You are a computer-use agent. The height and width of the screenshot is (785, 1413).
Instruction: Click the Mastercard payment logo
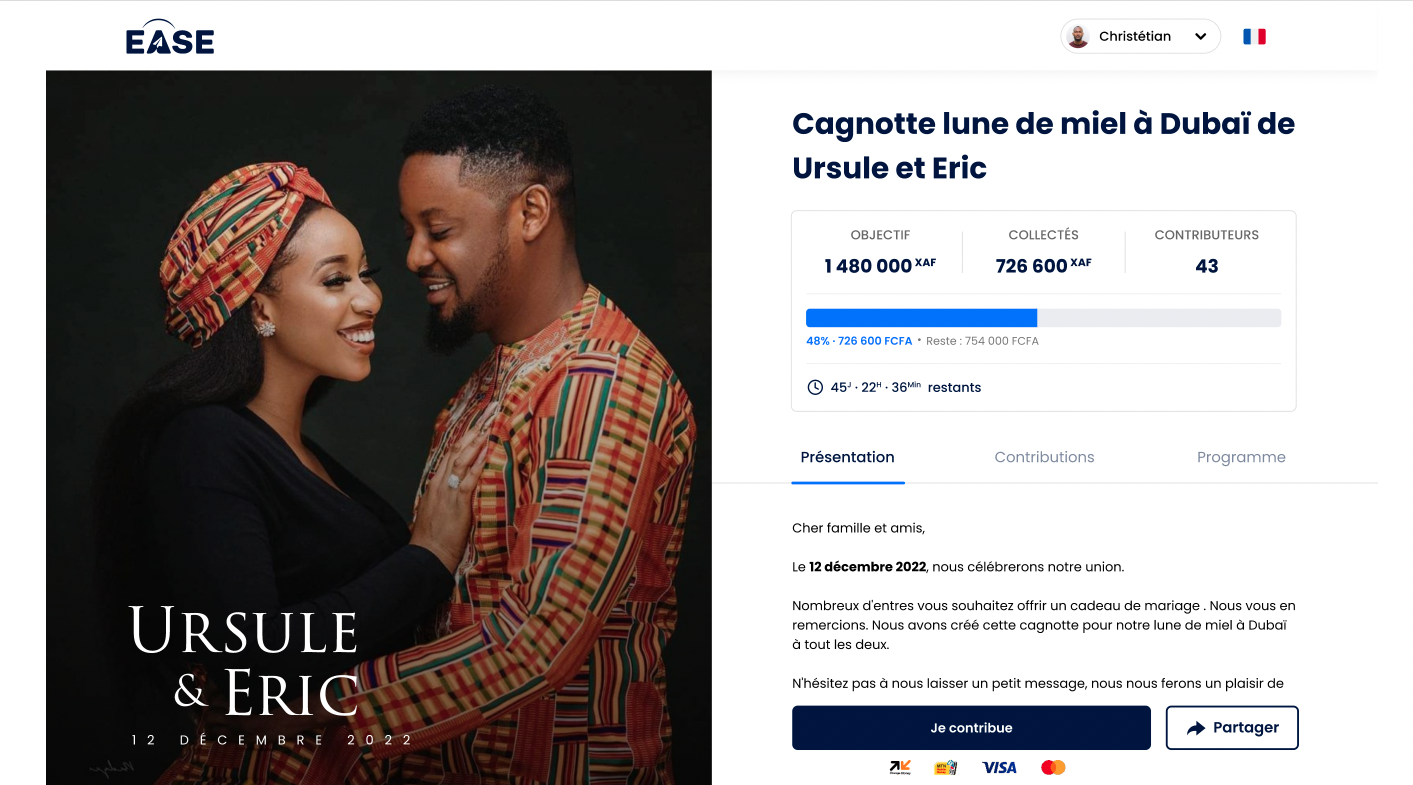1053,767
